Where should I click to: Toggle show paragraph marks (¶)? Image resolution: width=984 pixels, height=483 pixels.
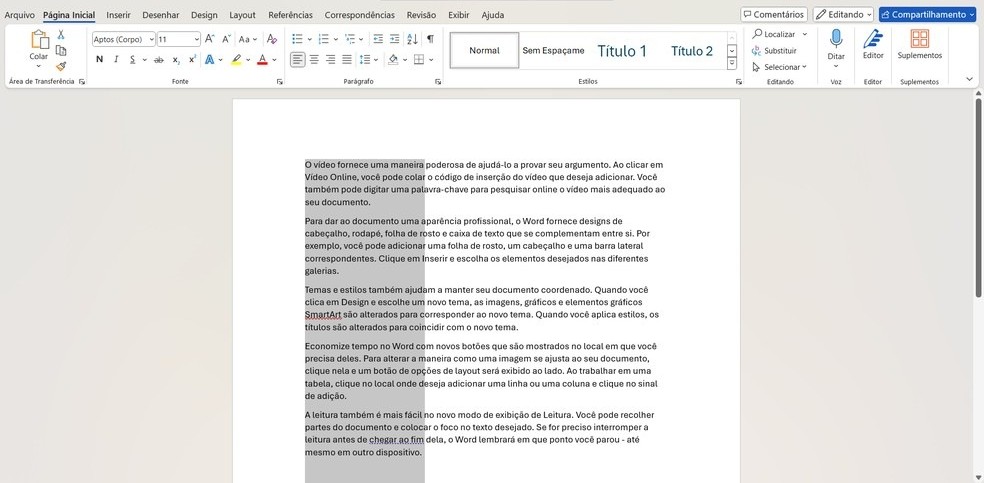pyautogui.click(x=430, y=39)
